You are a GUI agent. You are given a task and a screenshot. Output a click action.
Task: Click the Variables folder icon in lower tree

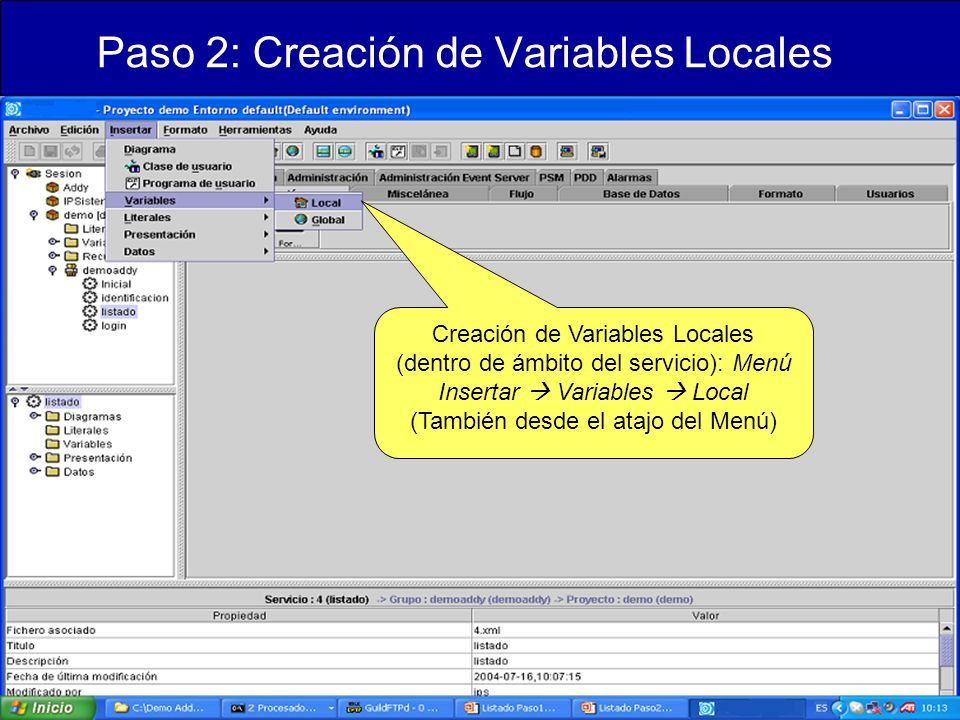53,444
